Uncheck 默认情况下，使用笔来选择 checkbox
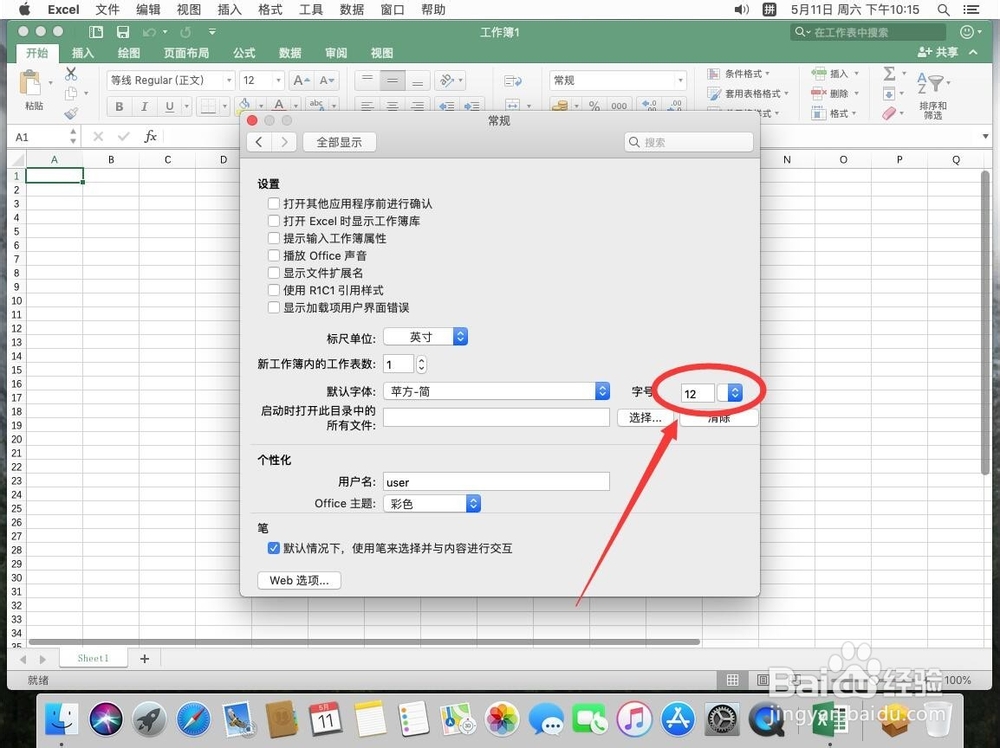Screen dimensions: 1000x748 click(x=274, y=548)
